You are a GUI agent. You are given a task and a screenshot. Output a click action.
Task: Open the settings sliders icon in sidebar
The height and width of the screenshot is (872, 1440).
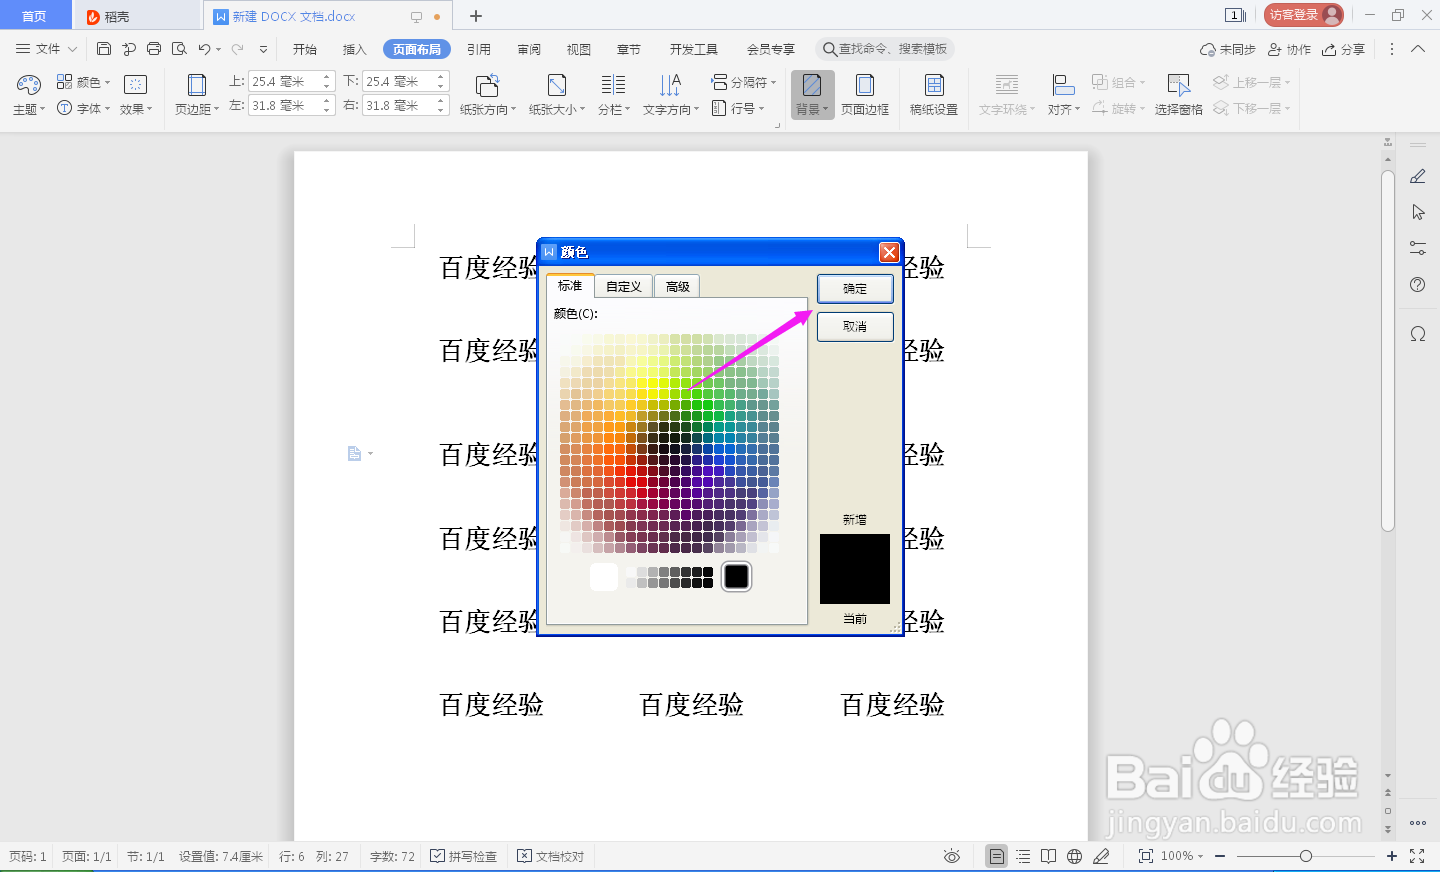pyautogui.click(x=1417, y=248)
